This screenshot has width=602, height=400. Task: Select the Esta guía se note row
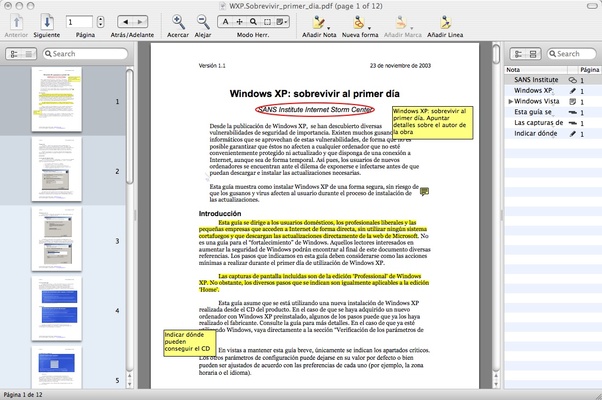click(553, 112)
